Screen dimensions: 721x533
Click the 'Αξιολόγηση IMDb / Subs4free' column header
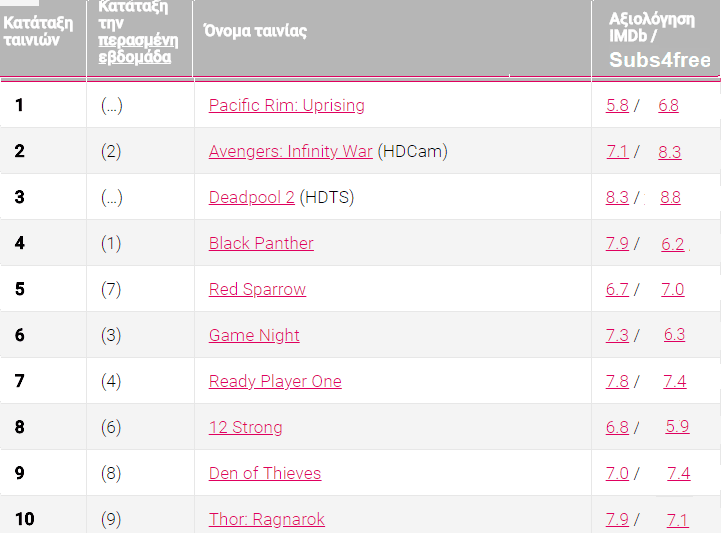(x=659, y=40)
